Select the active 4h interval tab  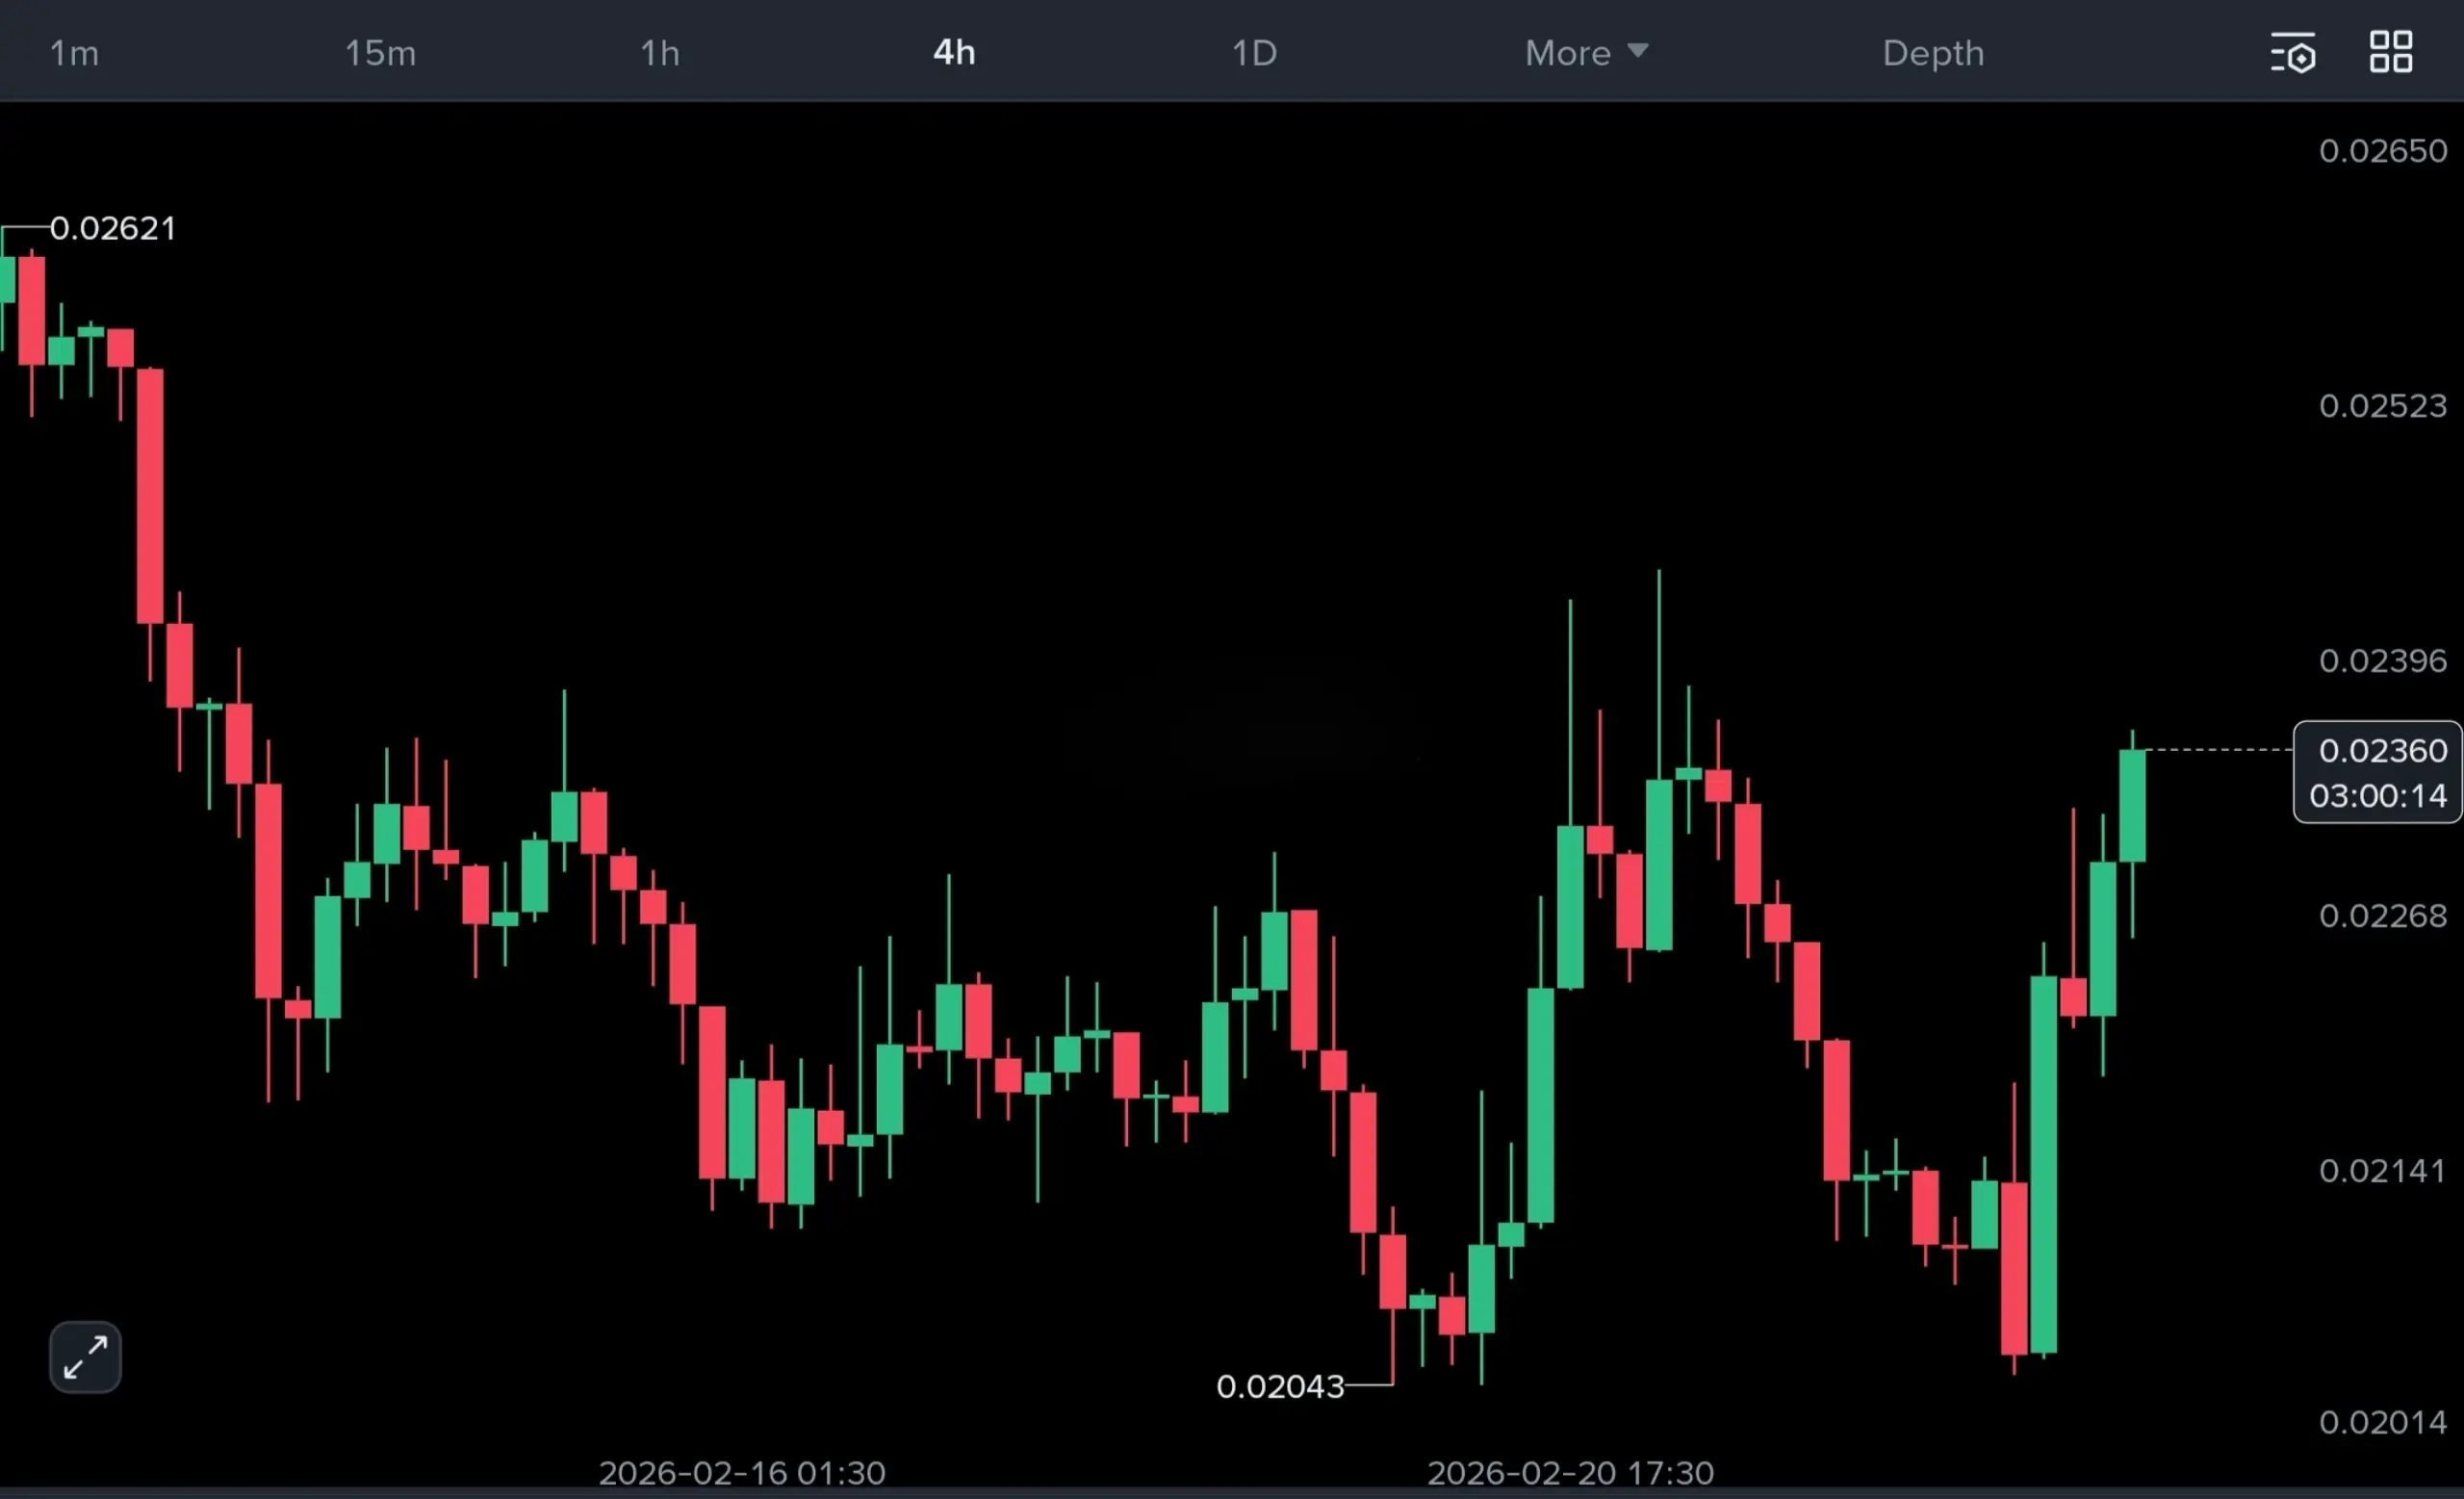(x=954, y=53)
